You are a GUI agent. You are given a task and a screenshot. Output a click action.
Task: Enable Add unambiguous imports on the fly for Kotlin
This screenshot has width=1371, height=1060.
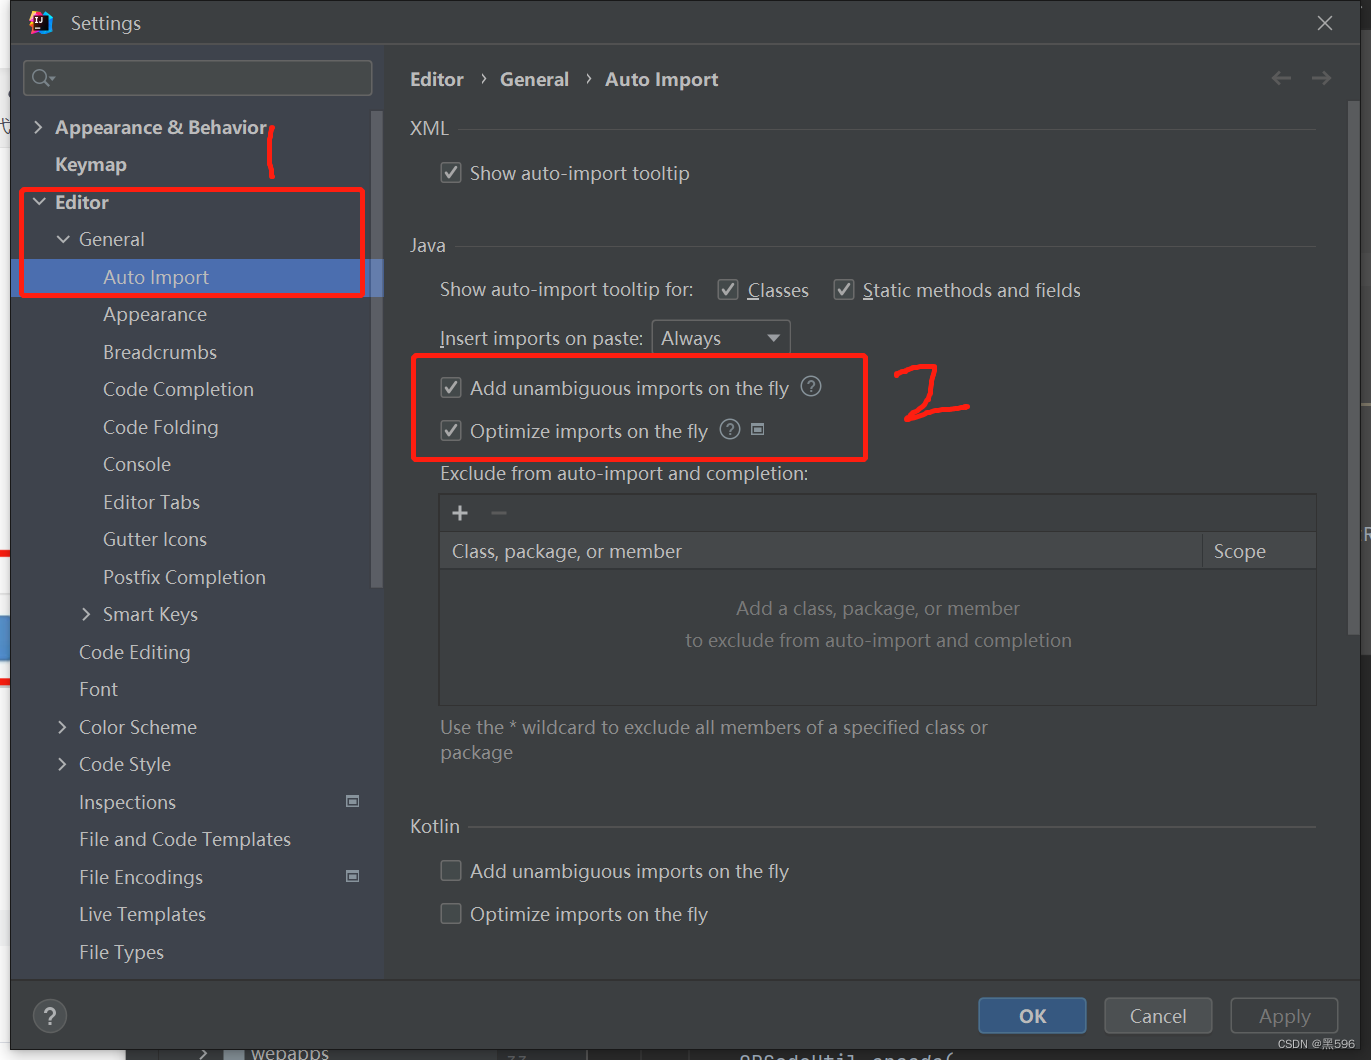[x=451, y=870]
